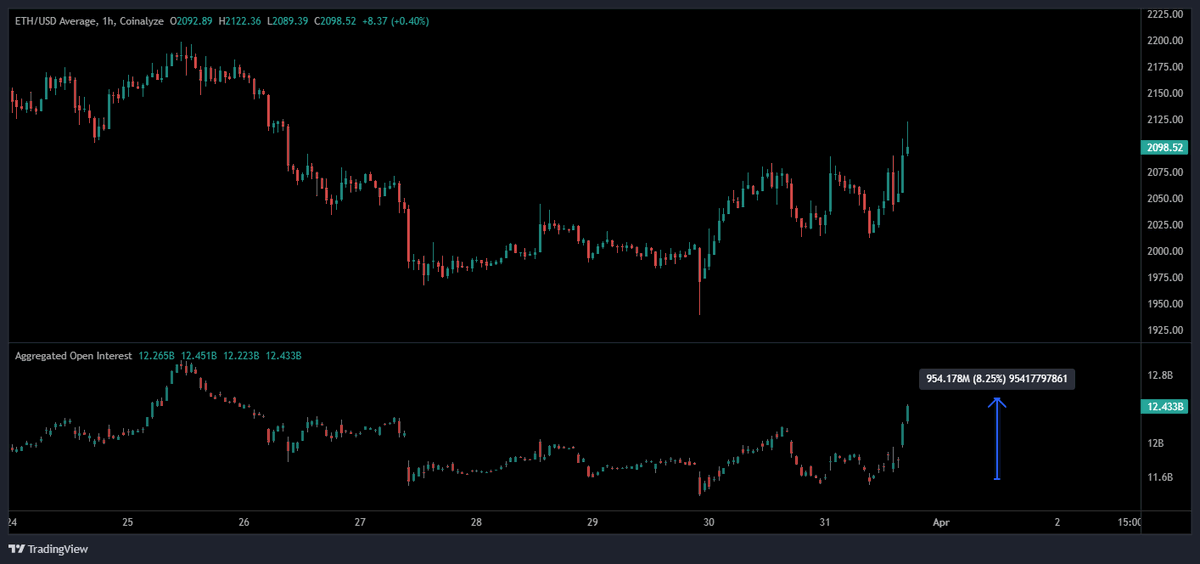Click 2000.00 on the price scale
The image size is (1200, 564).
click(1166, 251)
